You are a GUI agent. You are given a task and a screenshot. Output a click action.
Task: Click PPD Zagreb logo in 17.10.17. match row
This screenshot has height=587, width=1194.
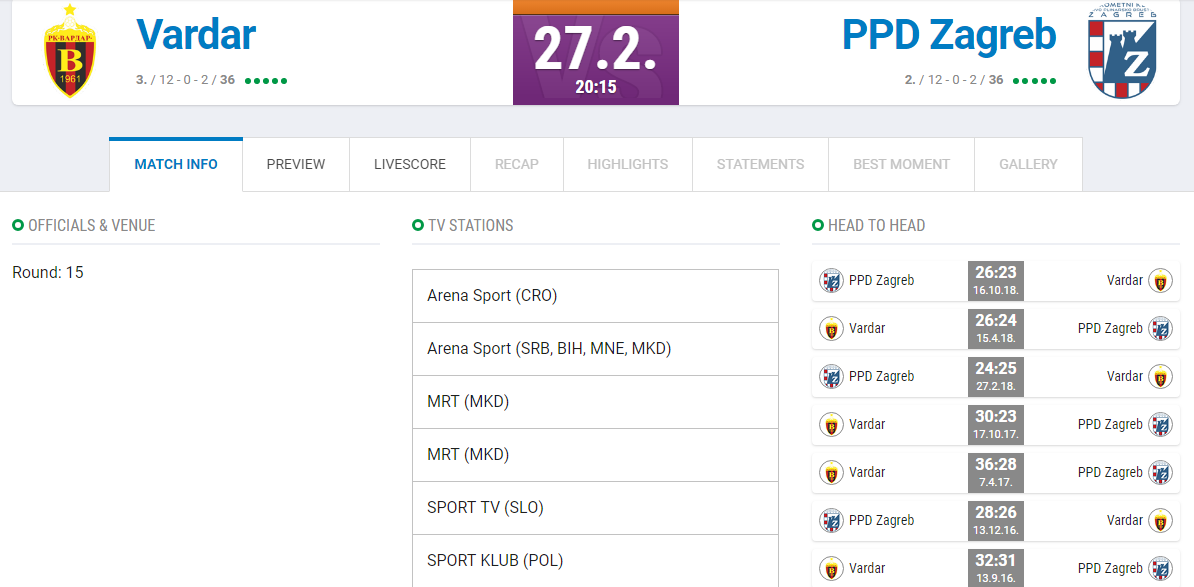pyautogui.click(x=1160, y=425)
